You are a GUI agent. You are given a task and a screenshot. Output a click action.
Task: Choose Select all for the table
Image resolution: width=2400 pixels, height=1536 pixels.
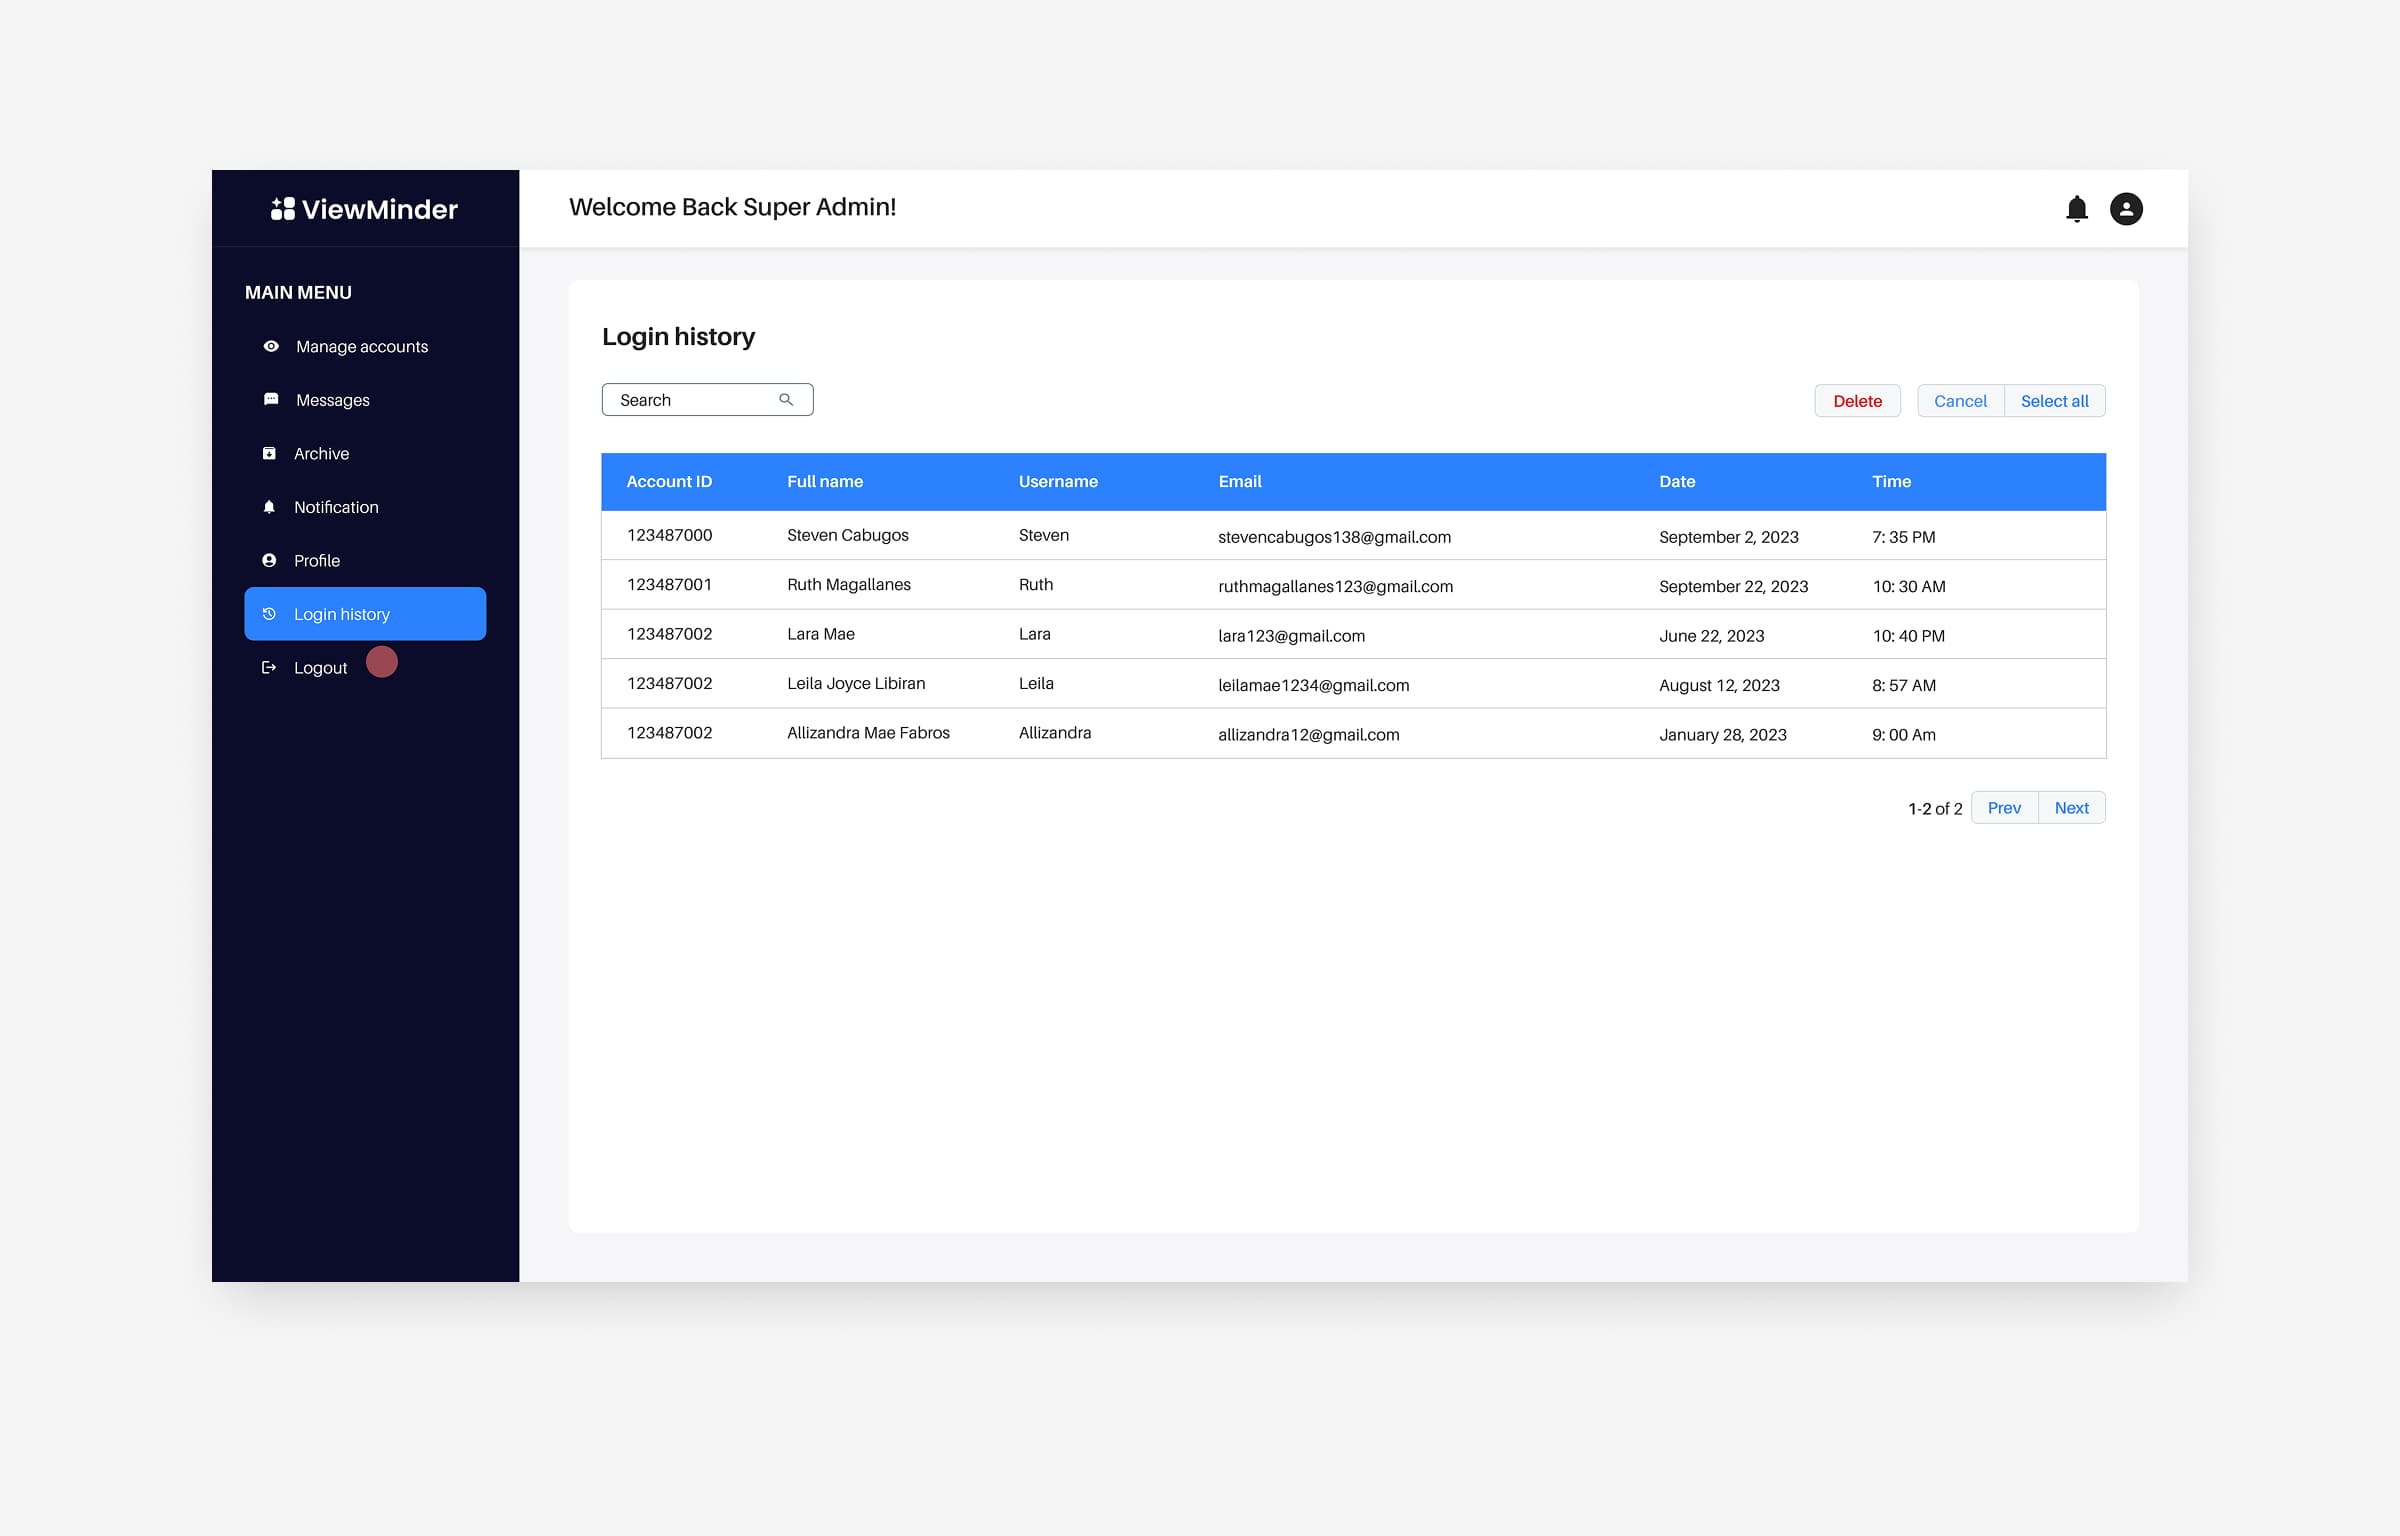pos(2055,400)
